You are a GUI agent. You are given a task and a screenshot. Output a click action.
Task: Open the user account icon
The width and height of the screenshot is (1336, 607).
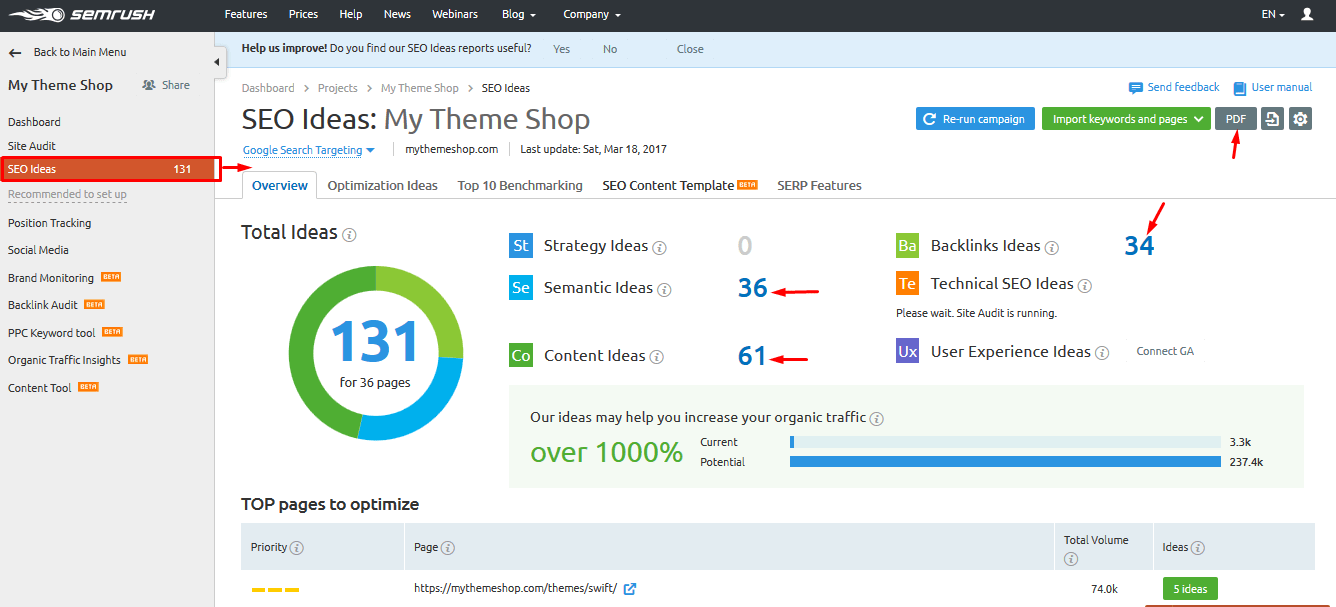click(x=1307, y=15)
